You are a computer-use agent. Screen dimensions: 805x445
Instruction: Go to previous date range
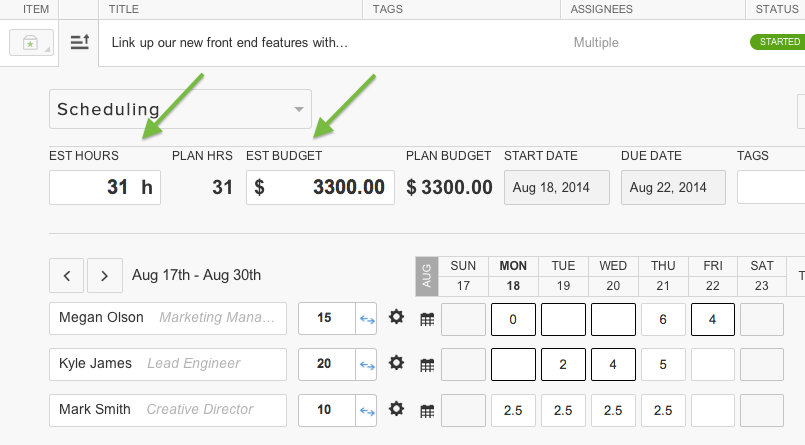66,274
